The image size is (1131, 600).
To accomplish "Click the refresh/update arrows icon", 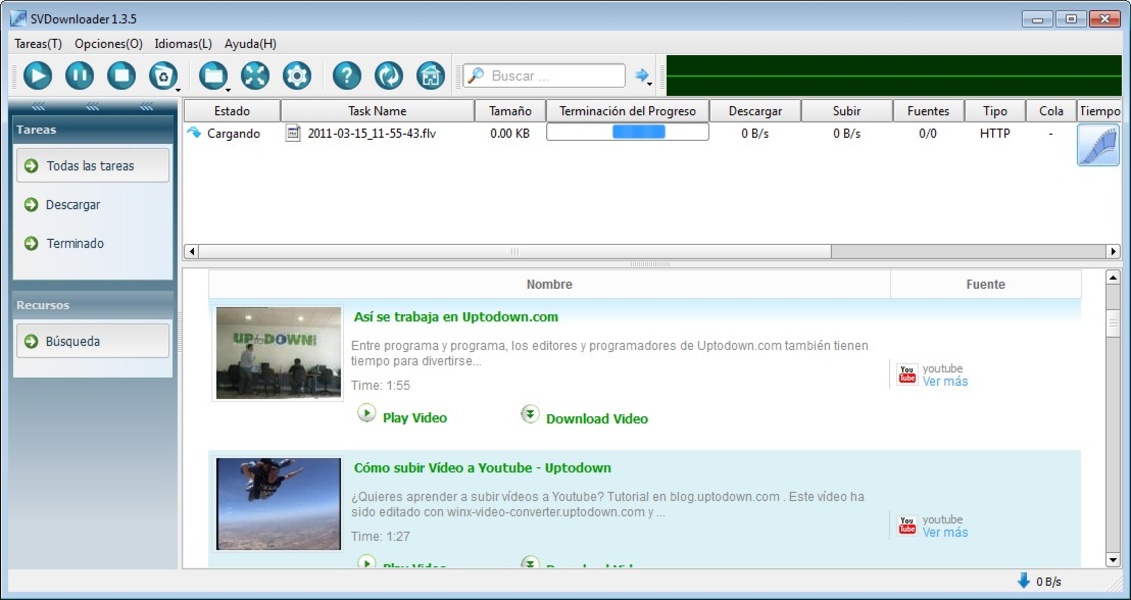I will tap(388, 75).
